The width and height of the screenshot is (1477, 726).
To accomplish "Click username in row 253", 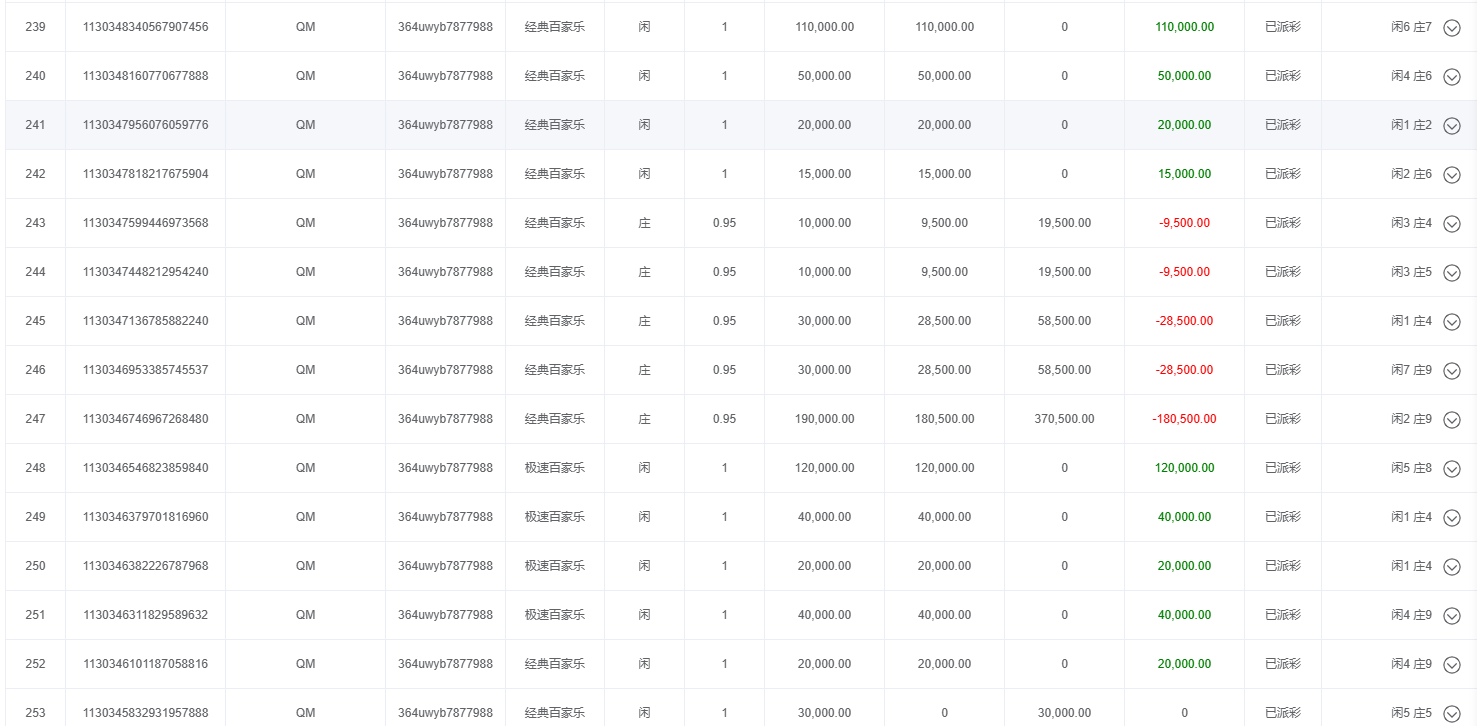I will (x=445, y=713).
